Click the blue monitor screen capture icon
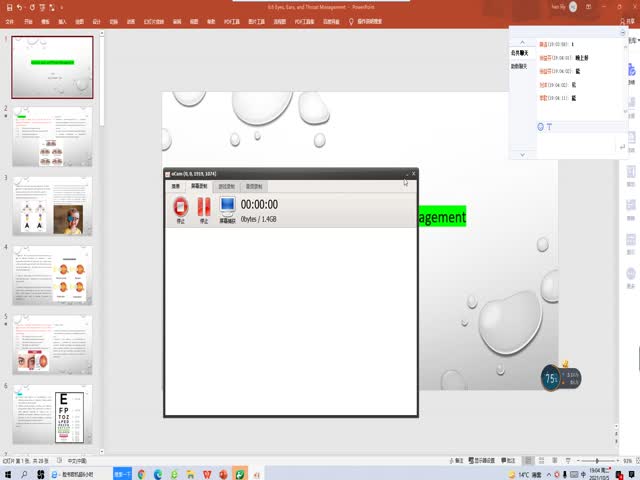 (227, 207)
